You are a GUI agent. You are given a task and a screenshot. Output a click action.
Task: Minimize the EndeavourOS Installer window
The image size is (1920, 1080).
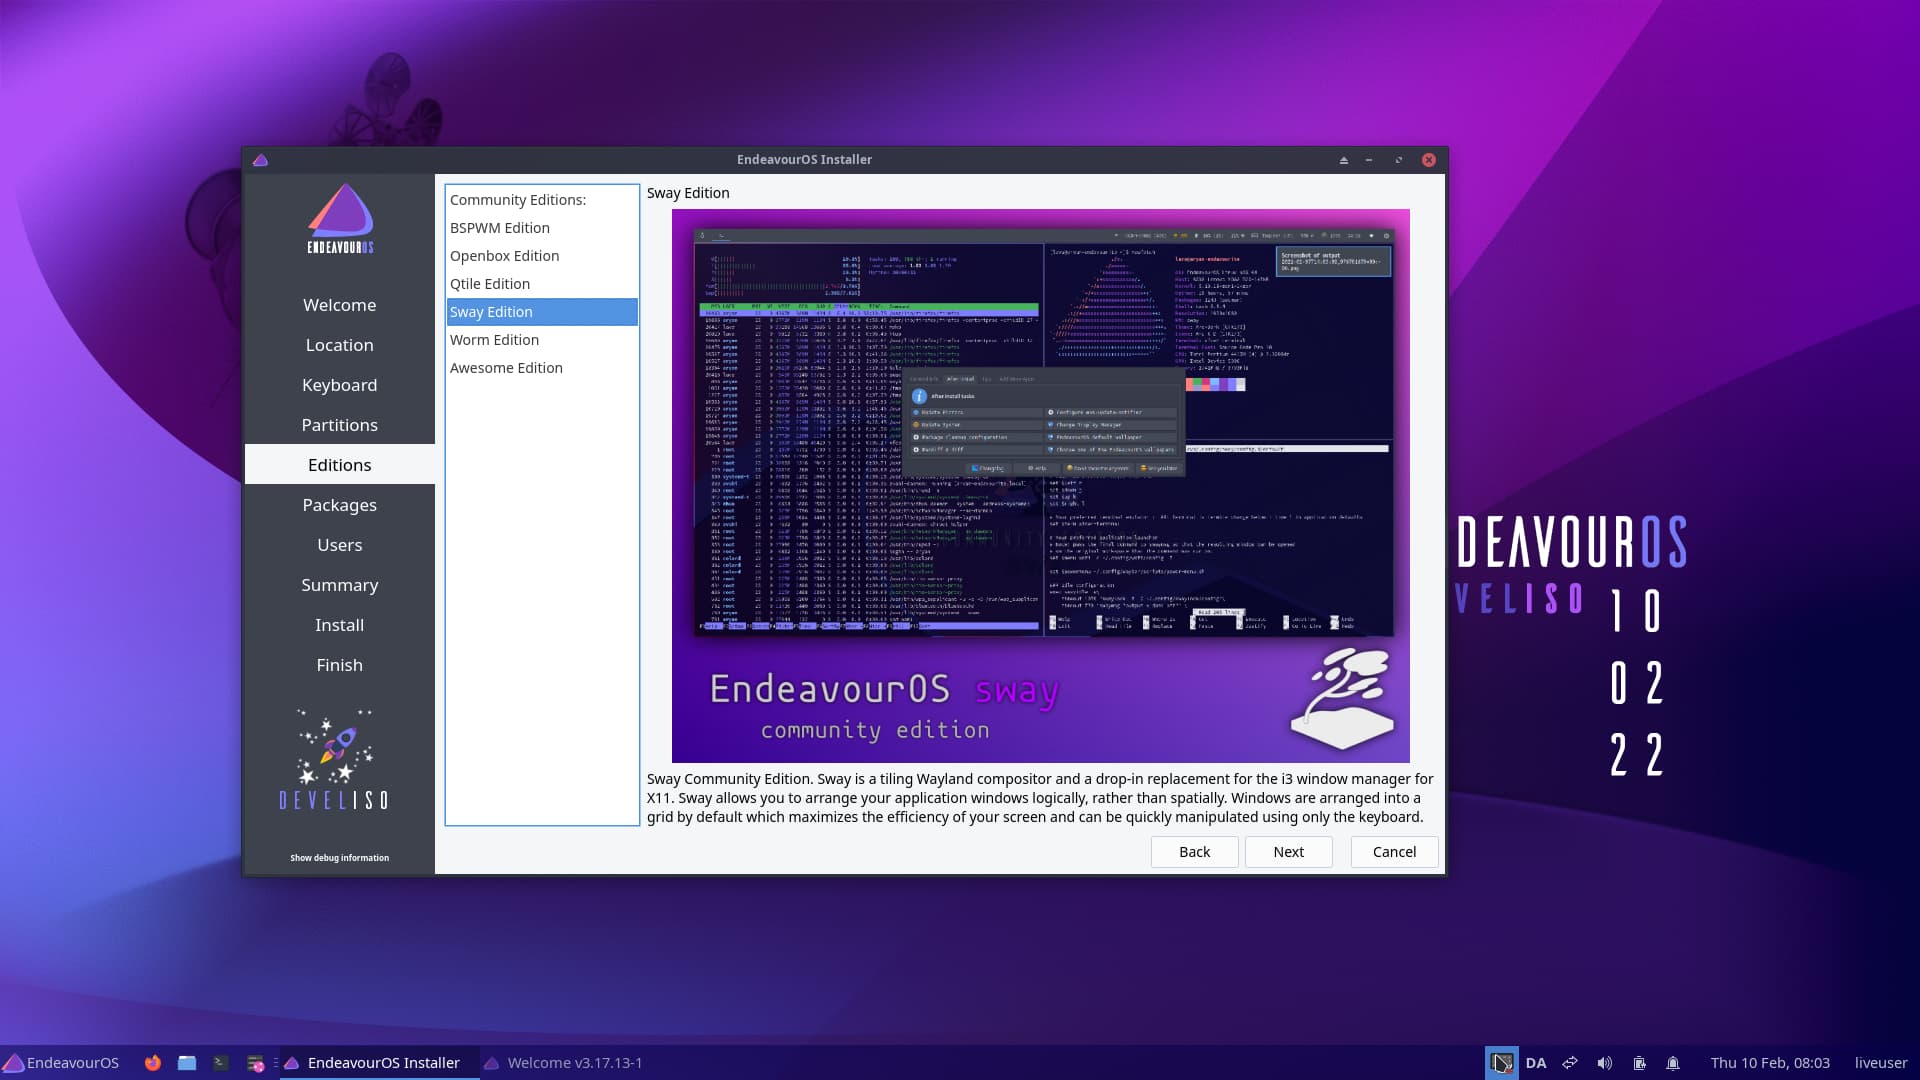(x=1369, y=160)
